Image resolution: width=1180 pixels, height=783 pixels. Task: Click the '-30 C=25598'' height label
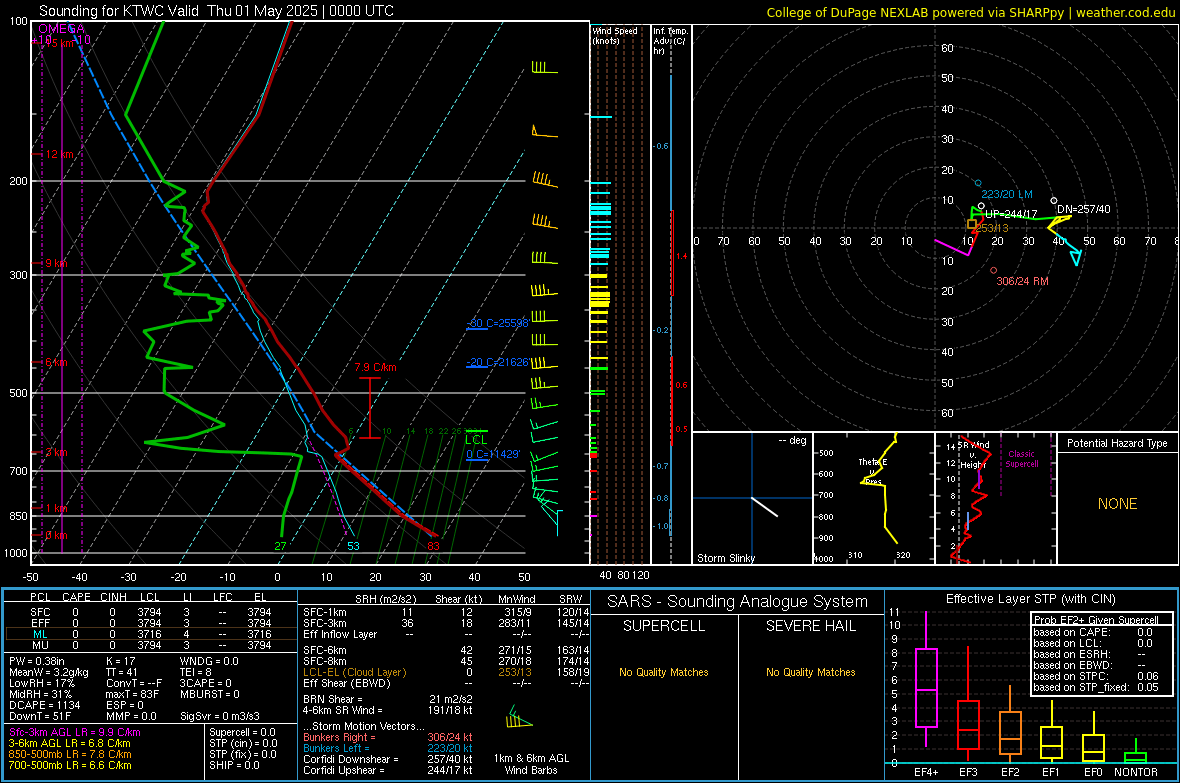498,323
